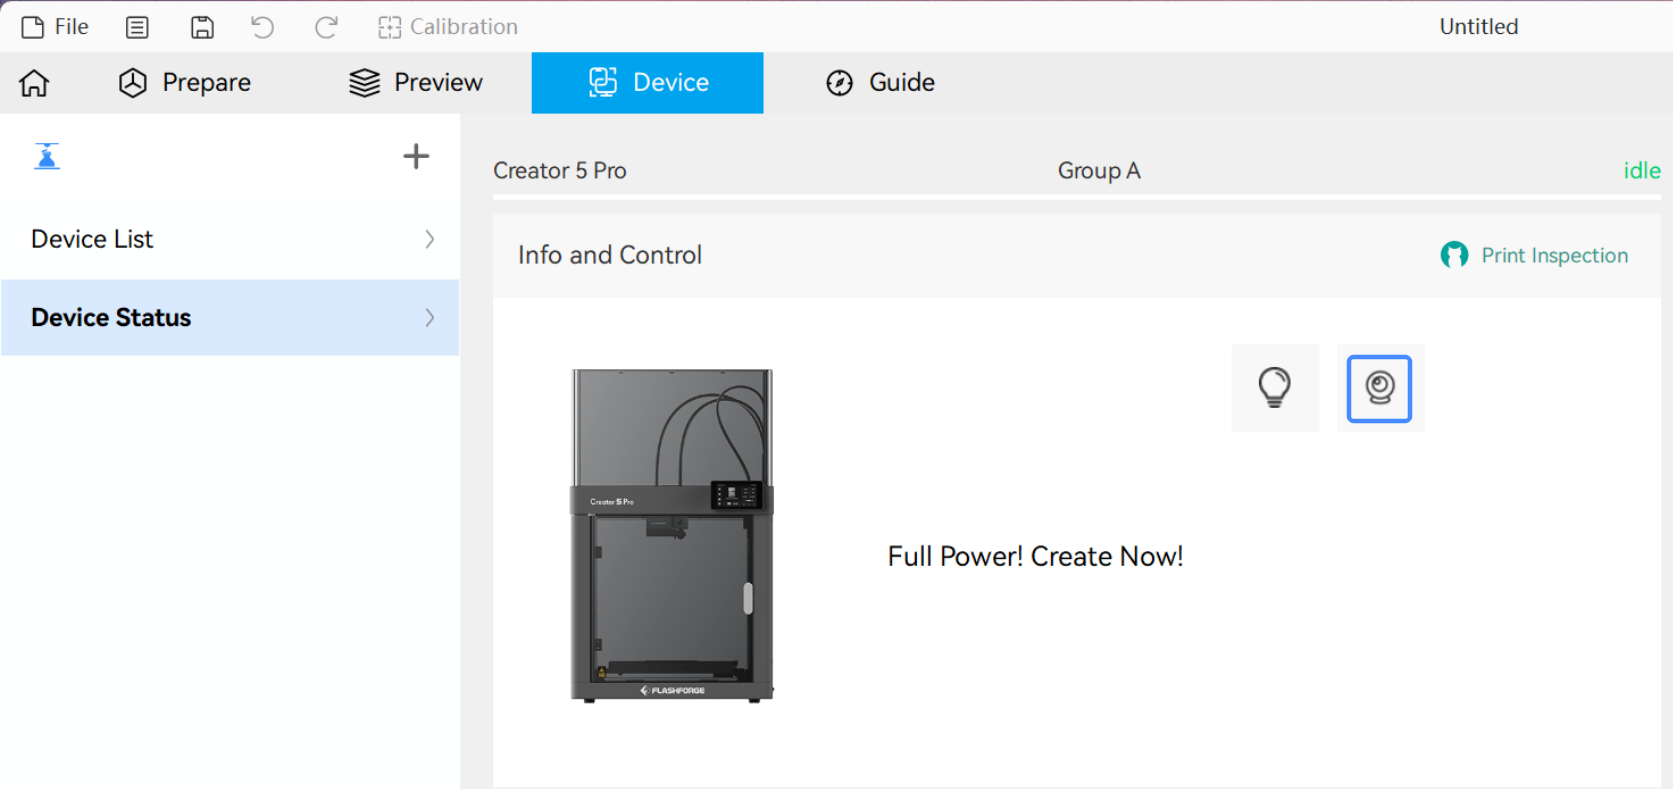1673x789 pixels.
Task: Click the Full Power! Create Now! text
Action: 1036,556
